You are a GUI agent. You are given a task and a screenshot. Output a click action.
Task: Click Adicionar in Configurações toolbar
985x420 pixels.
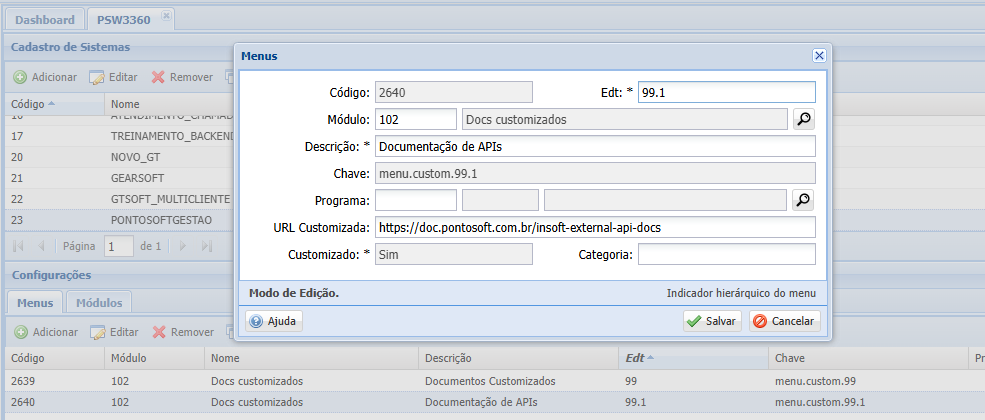pos(46,331)
